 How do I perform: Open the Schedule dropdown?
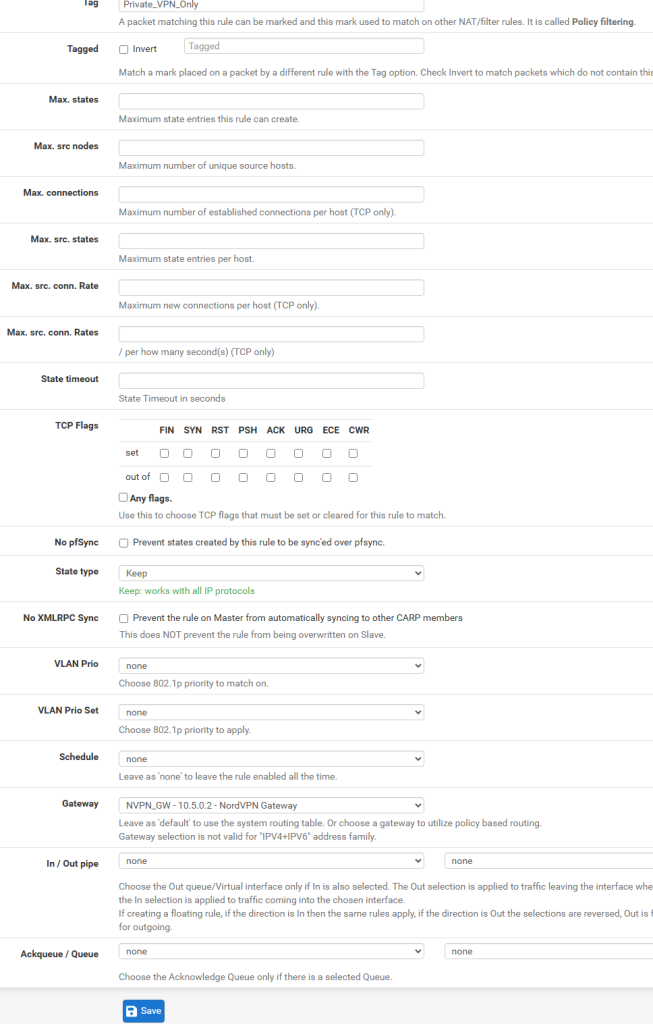271,759
